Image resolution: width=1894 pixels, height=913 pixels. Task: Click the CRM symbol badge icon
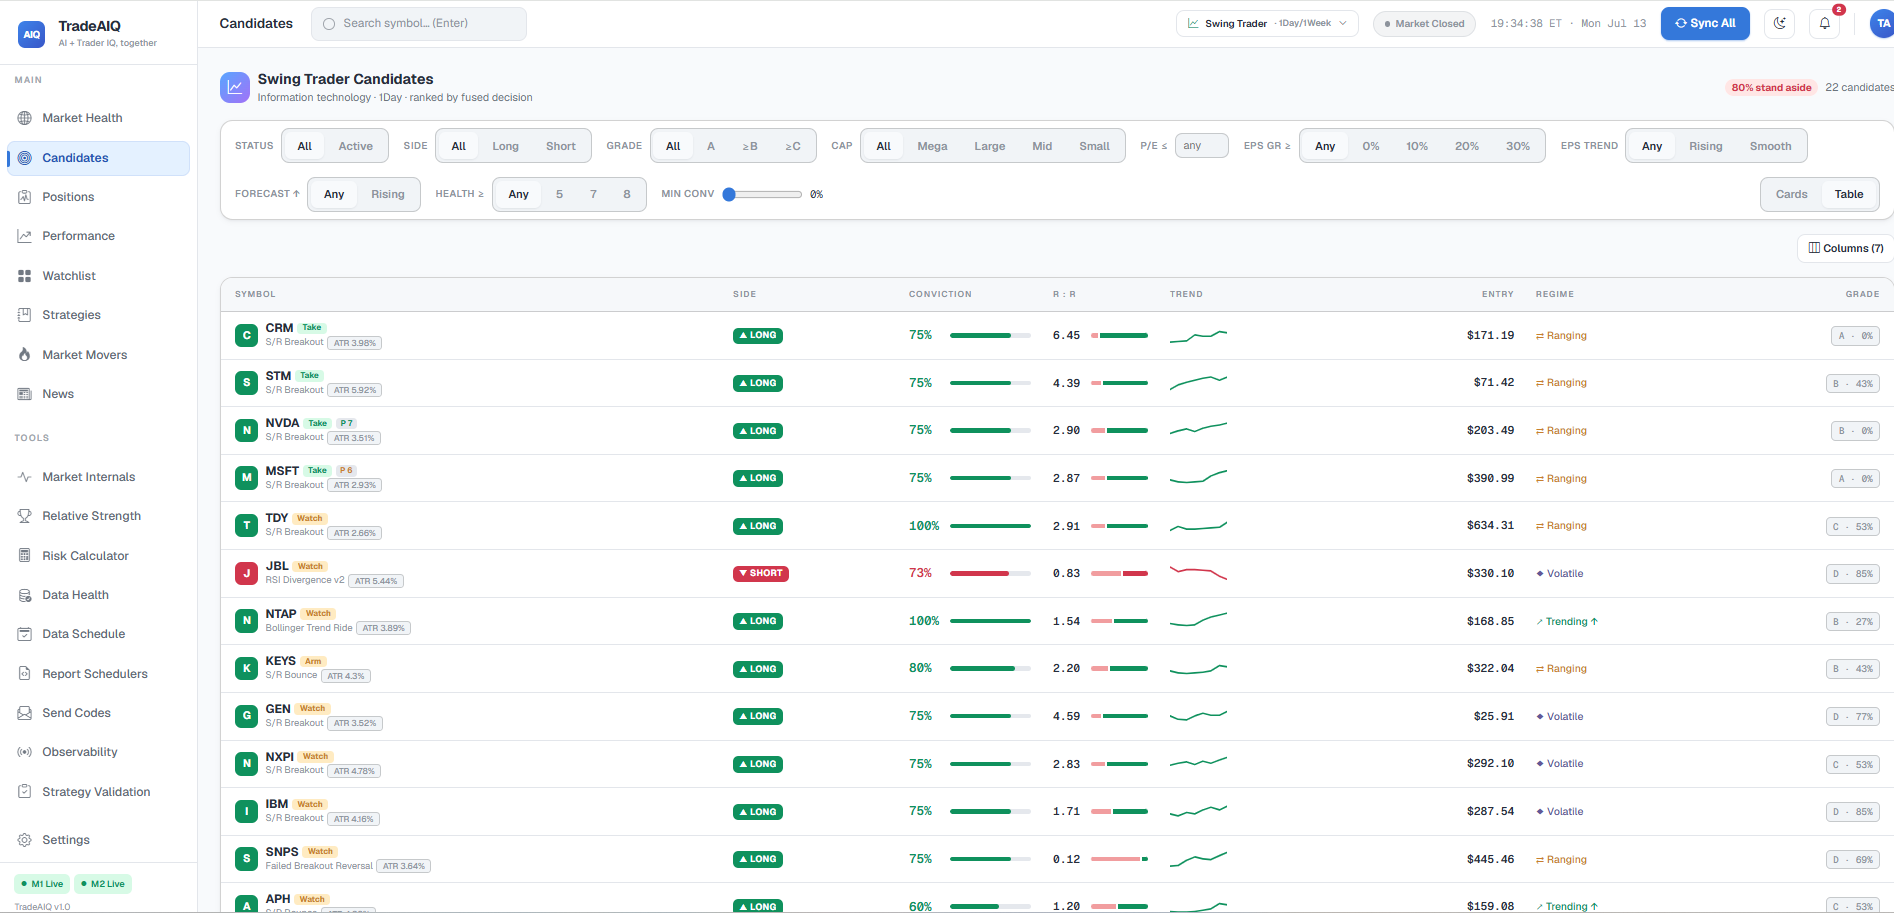(246, 335)
